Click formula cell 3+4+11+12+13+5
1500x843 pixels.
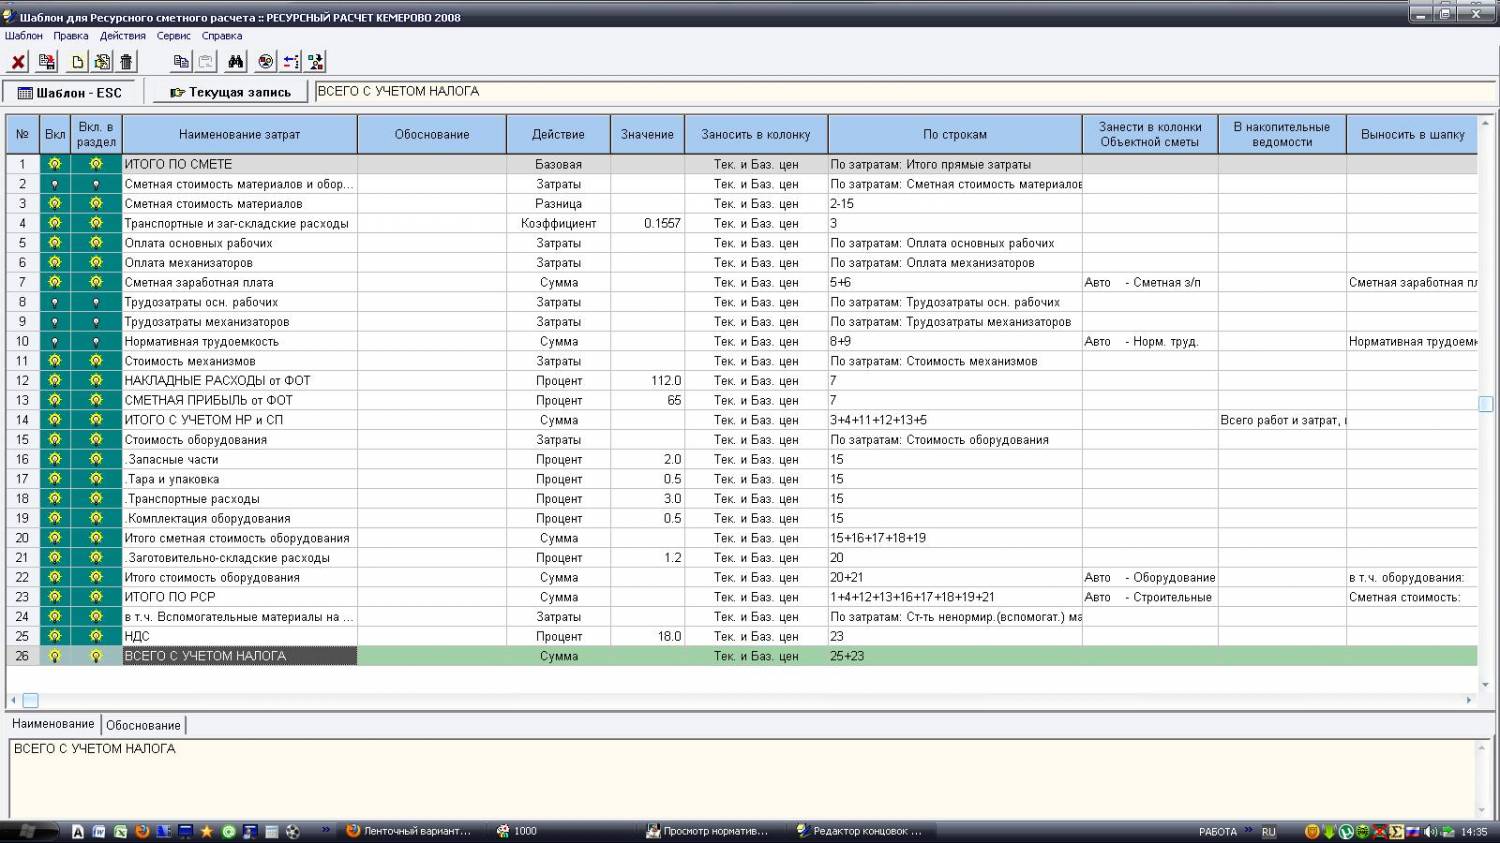pos(955,420)
